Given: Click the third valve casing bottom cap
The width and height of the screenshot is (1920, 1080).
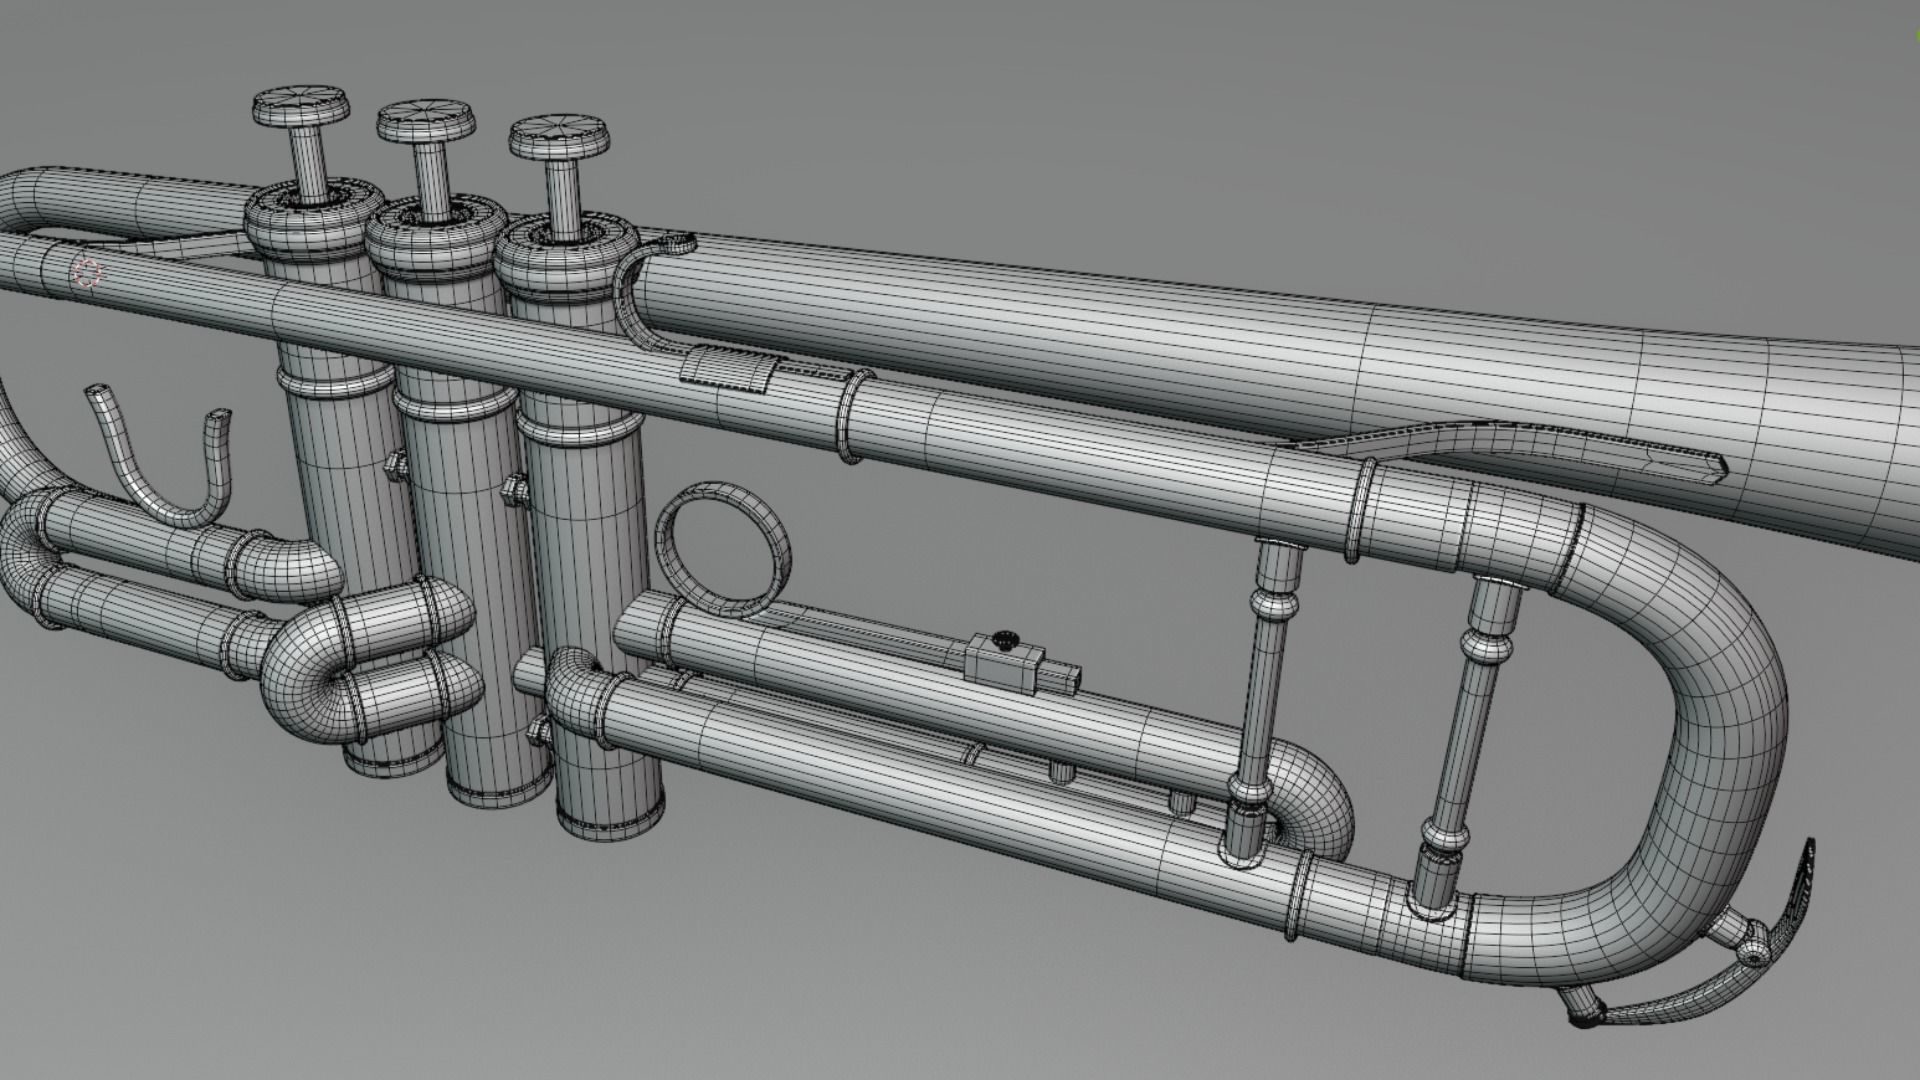Looking at the screenshot, I should tap(611, 824).
